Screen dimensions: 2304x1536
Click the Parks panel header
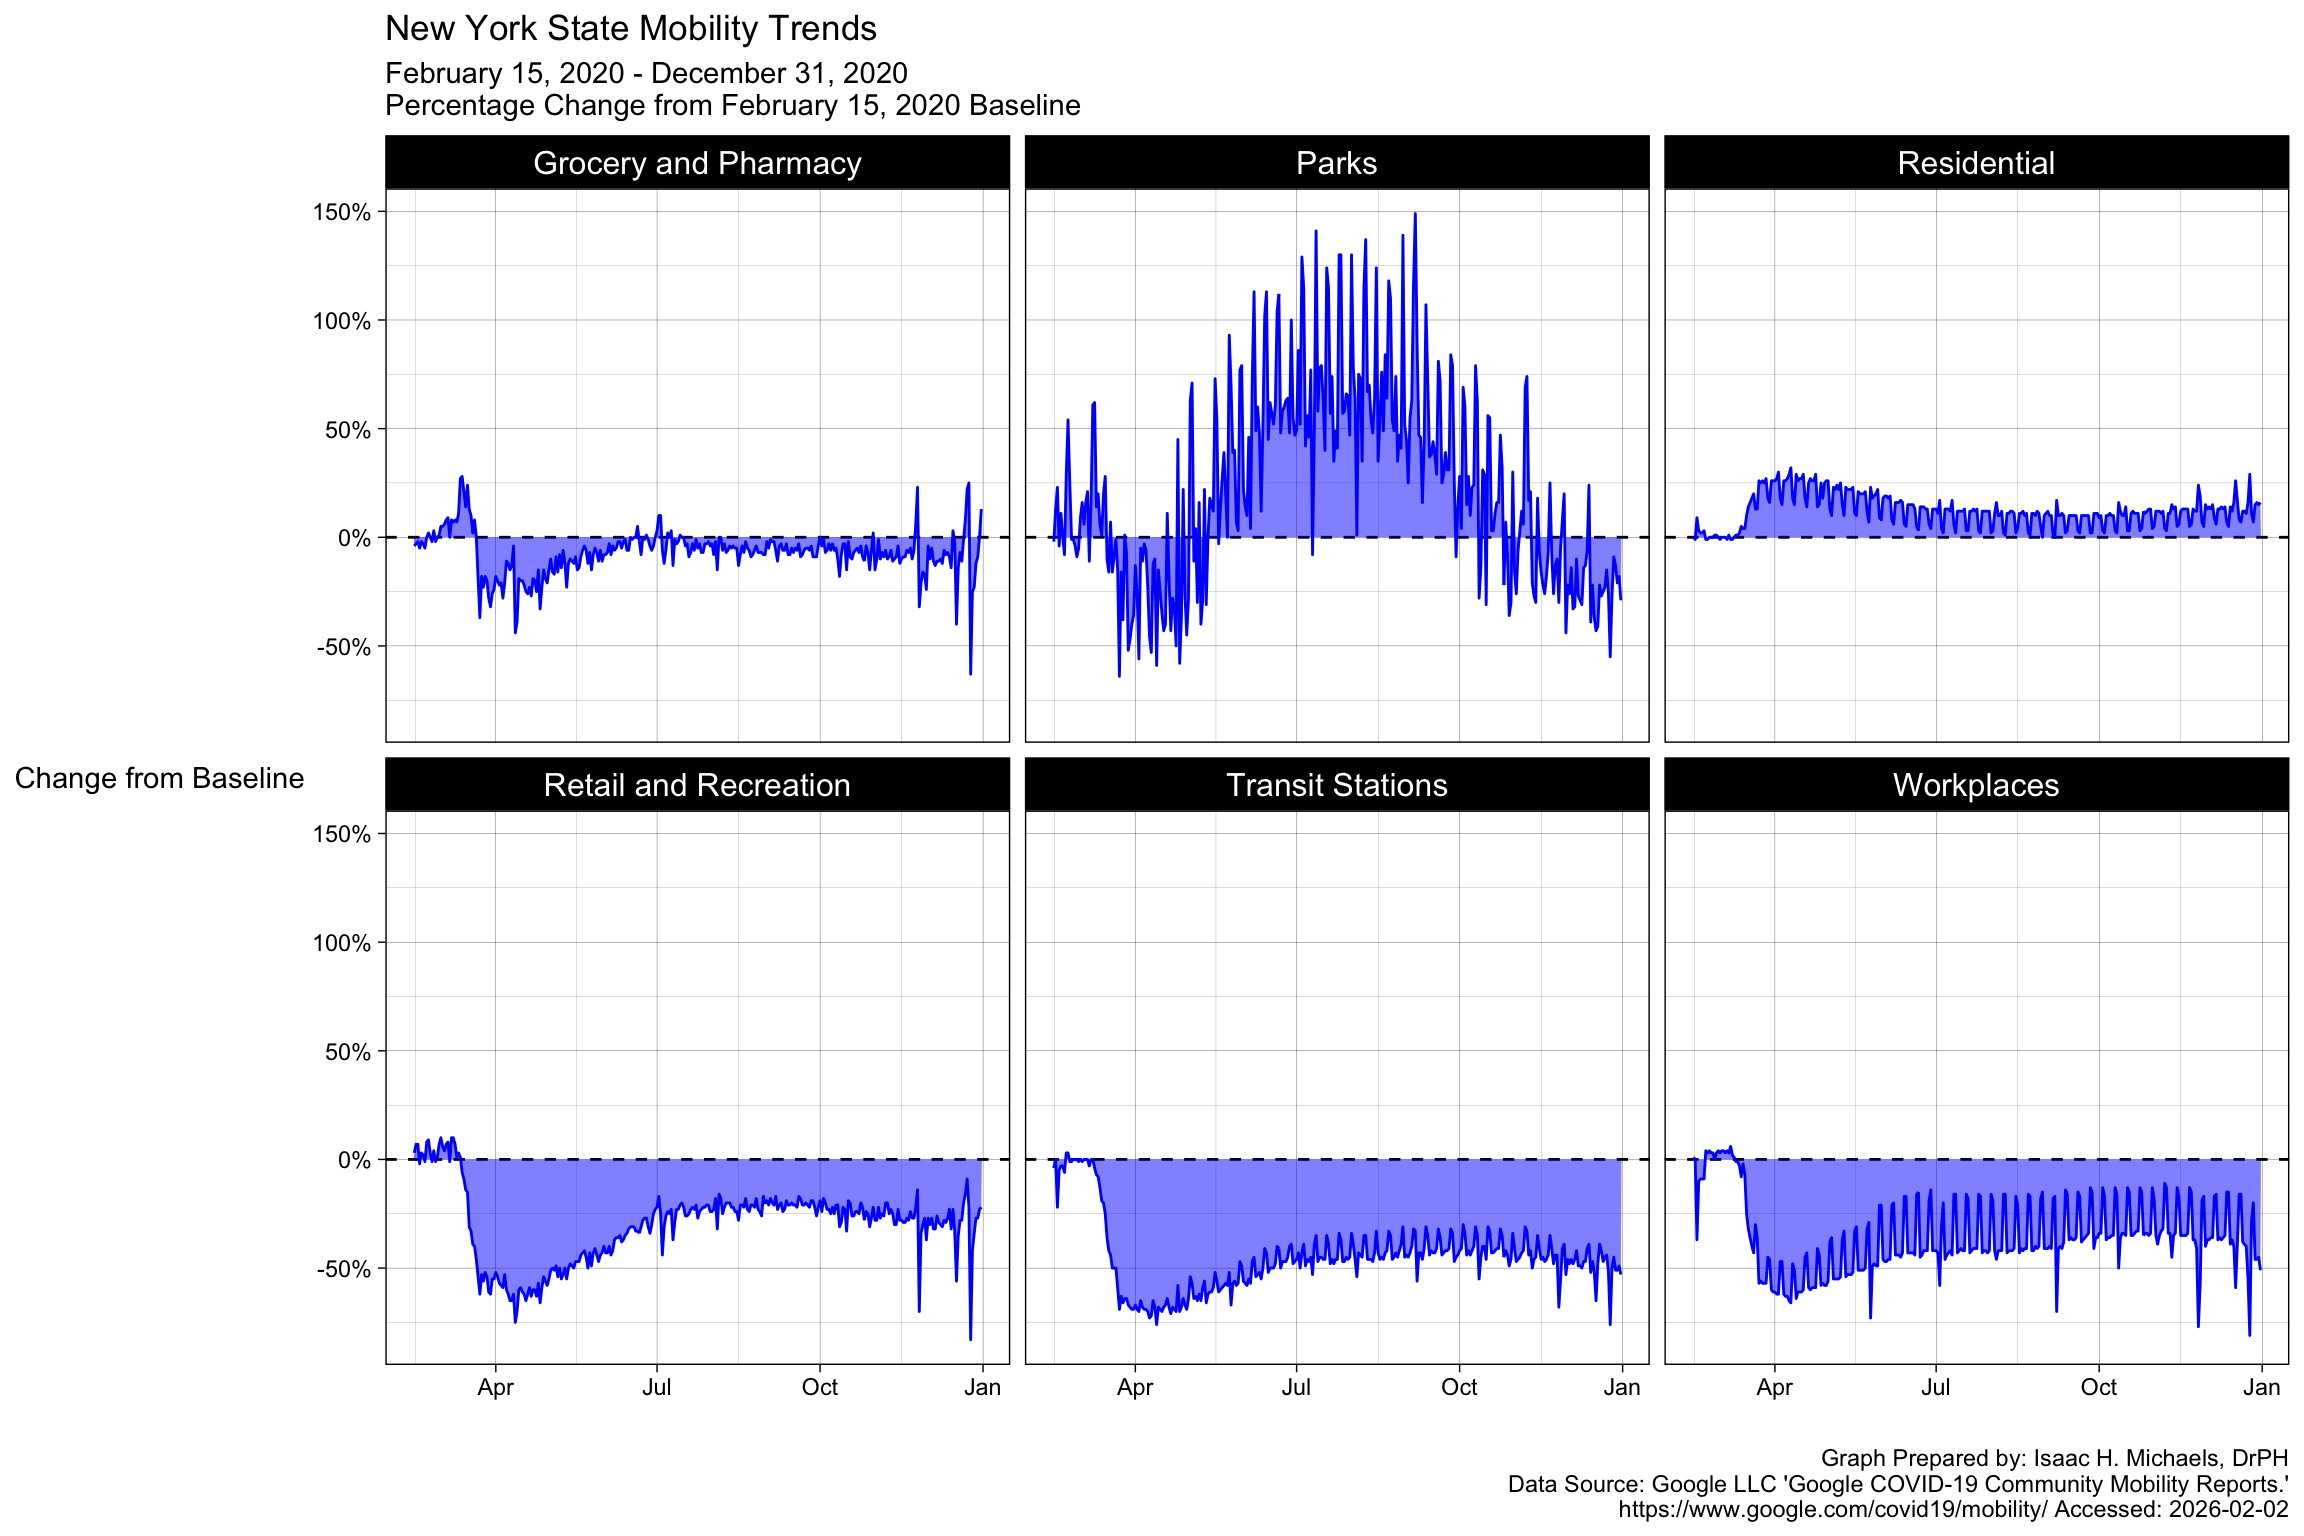(x=1336, y=163)
